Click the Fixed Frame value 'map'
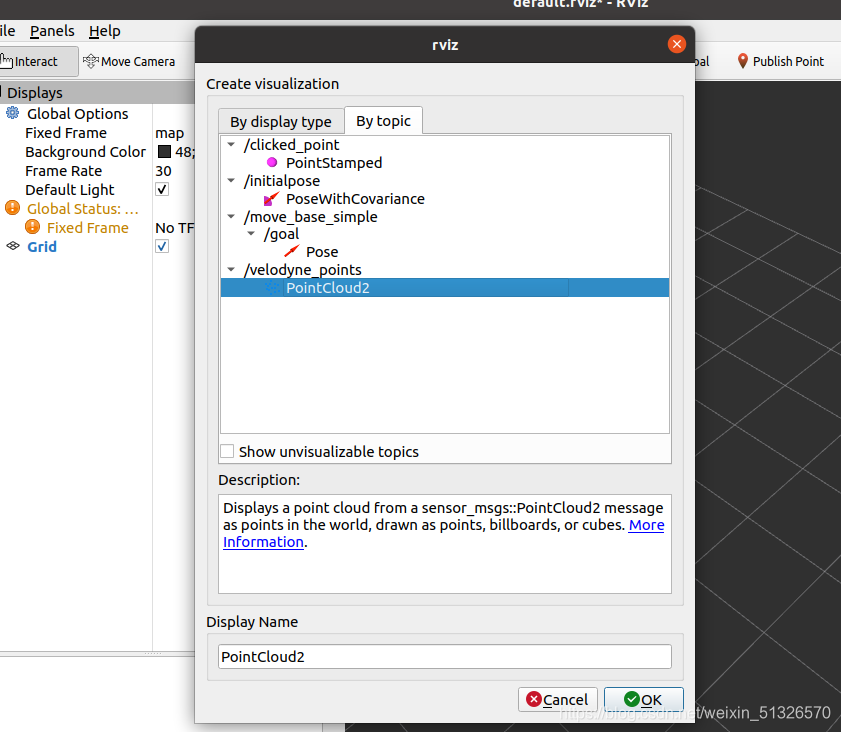This screenshot has height=732, width=841. click(x=169, y=133)
